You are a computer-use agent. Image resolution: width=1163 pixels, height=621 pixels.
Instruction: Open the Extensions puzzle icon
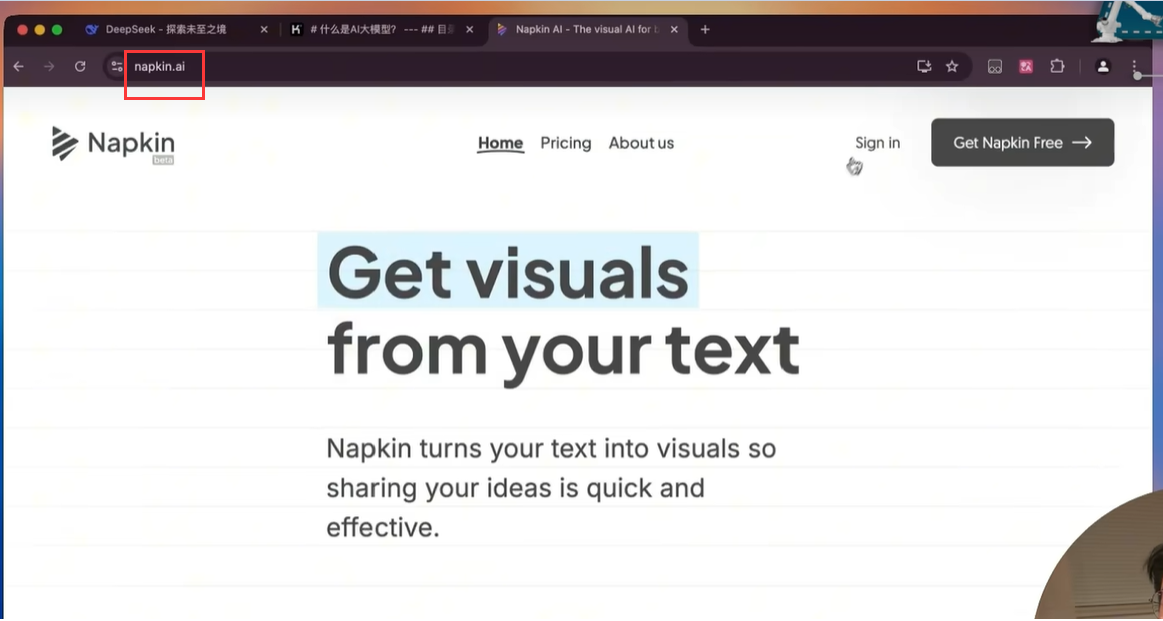coord(1057,67)
